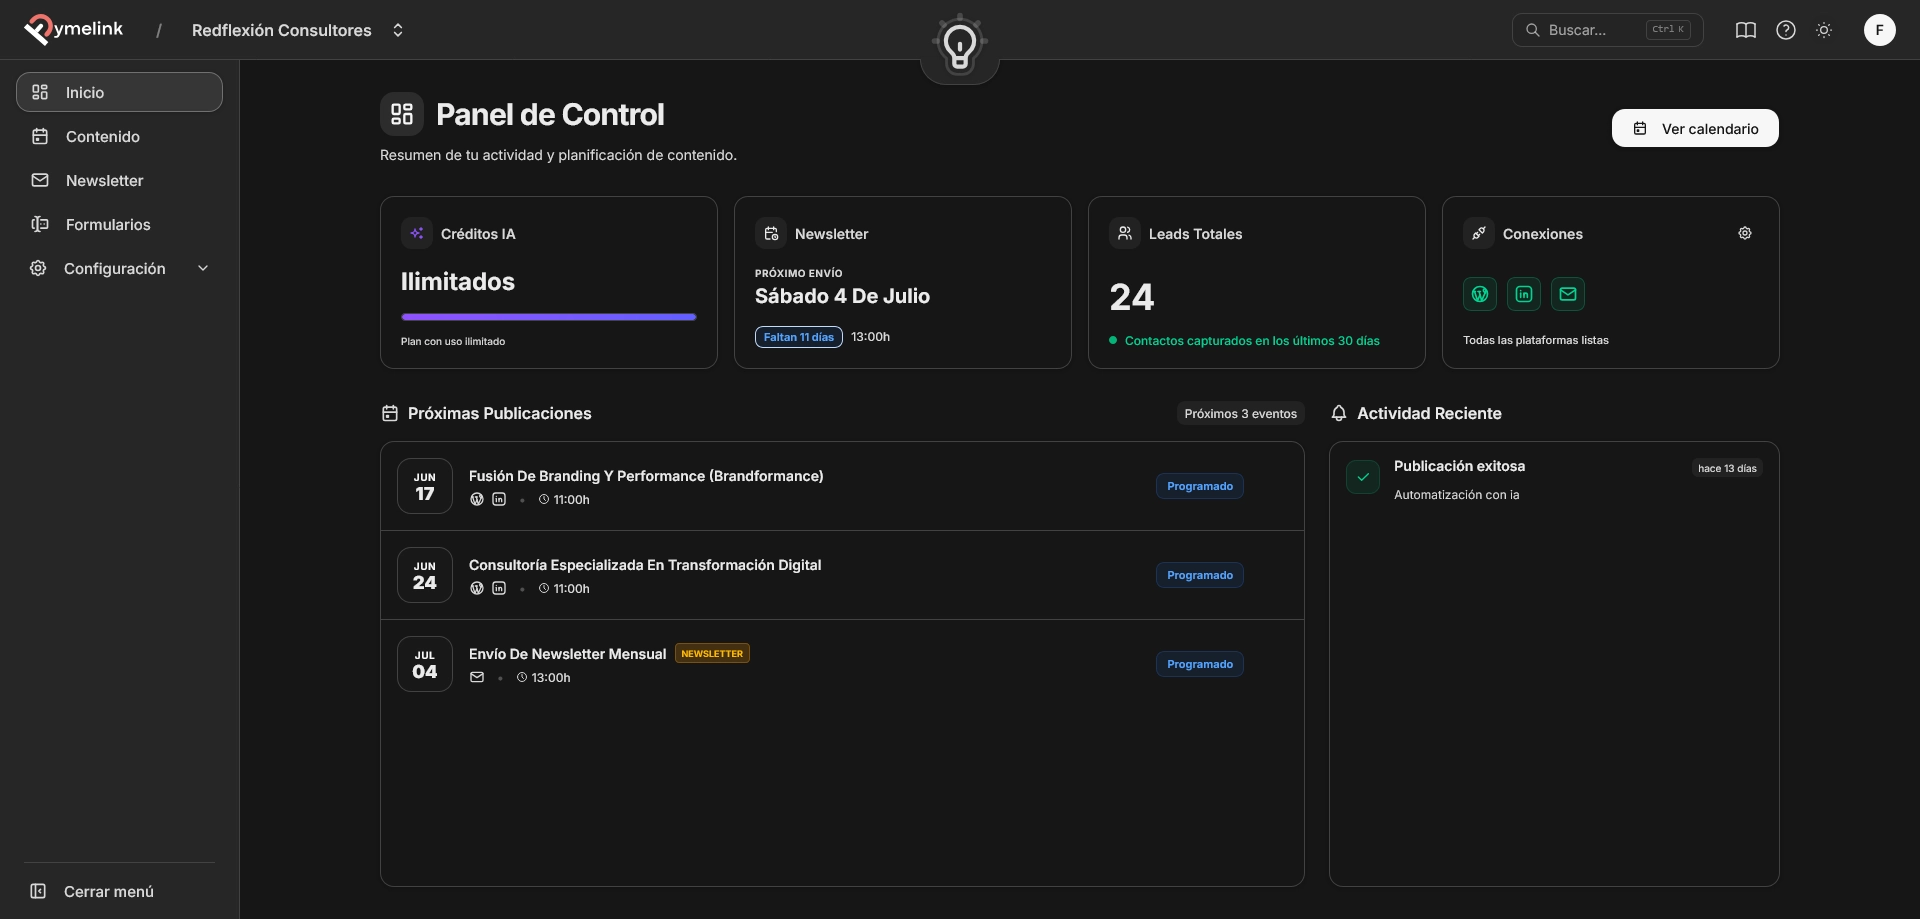Open the user avatar F menu
Viewport: 1920px width, 919px height.
click(x=1879, y=30)
